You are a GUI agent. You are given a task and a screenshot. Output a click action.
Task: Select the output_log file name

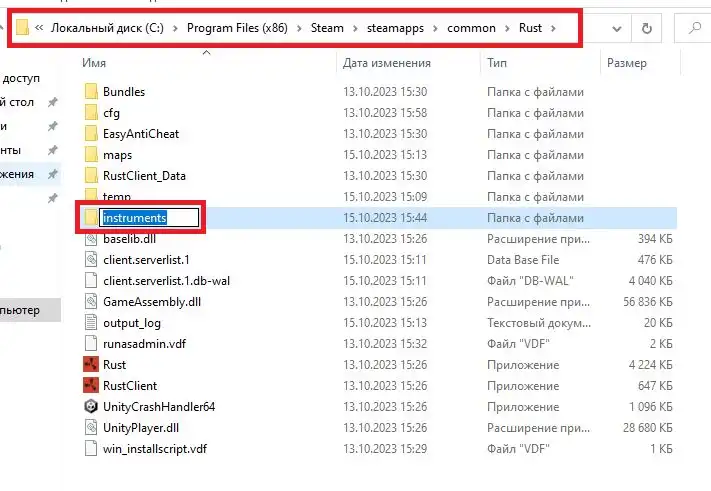[131, 323]
